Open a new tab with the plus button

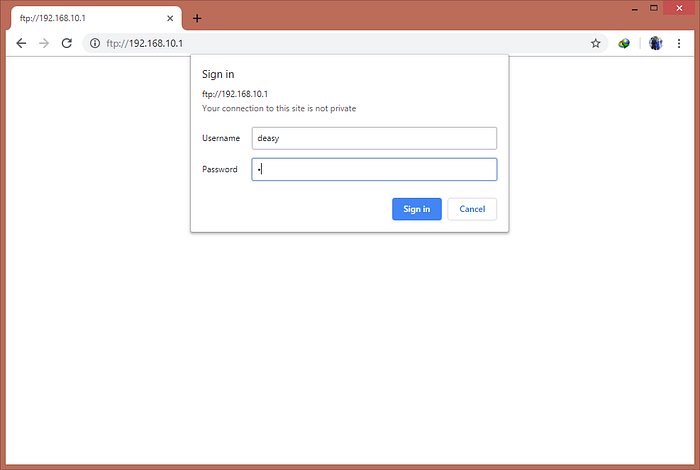click(x=197, y=18)
